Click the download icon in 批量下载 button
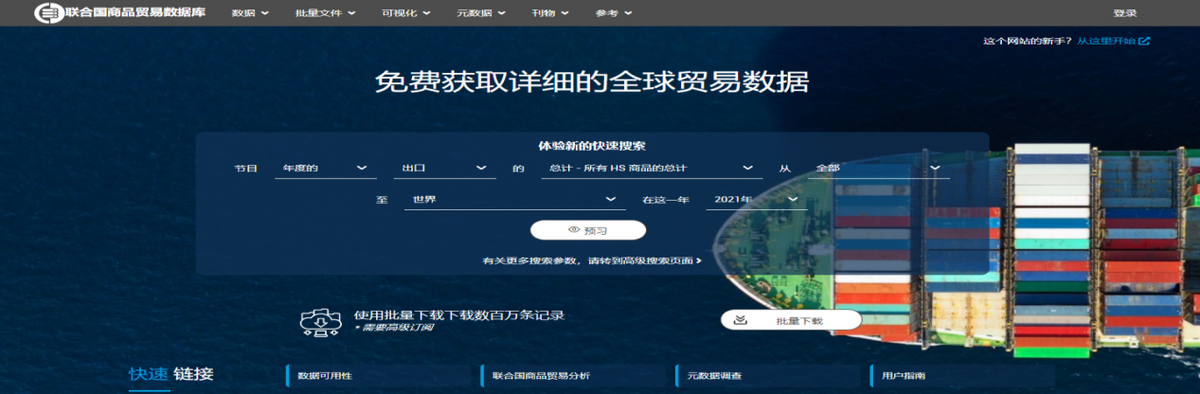1200x394 pixels. point(740,320)
